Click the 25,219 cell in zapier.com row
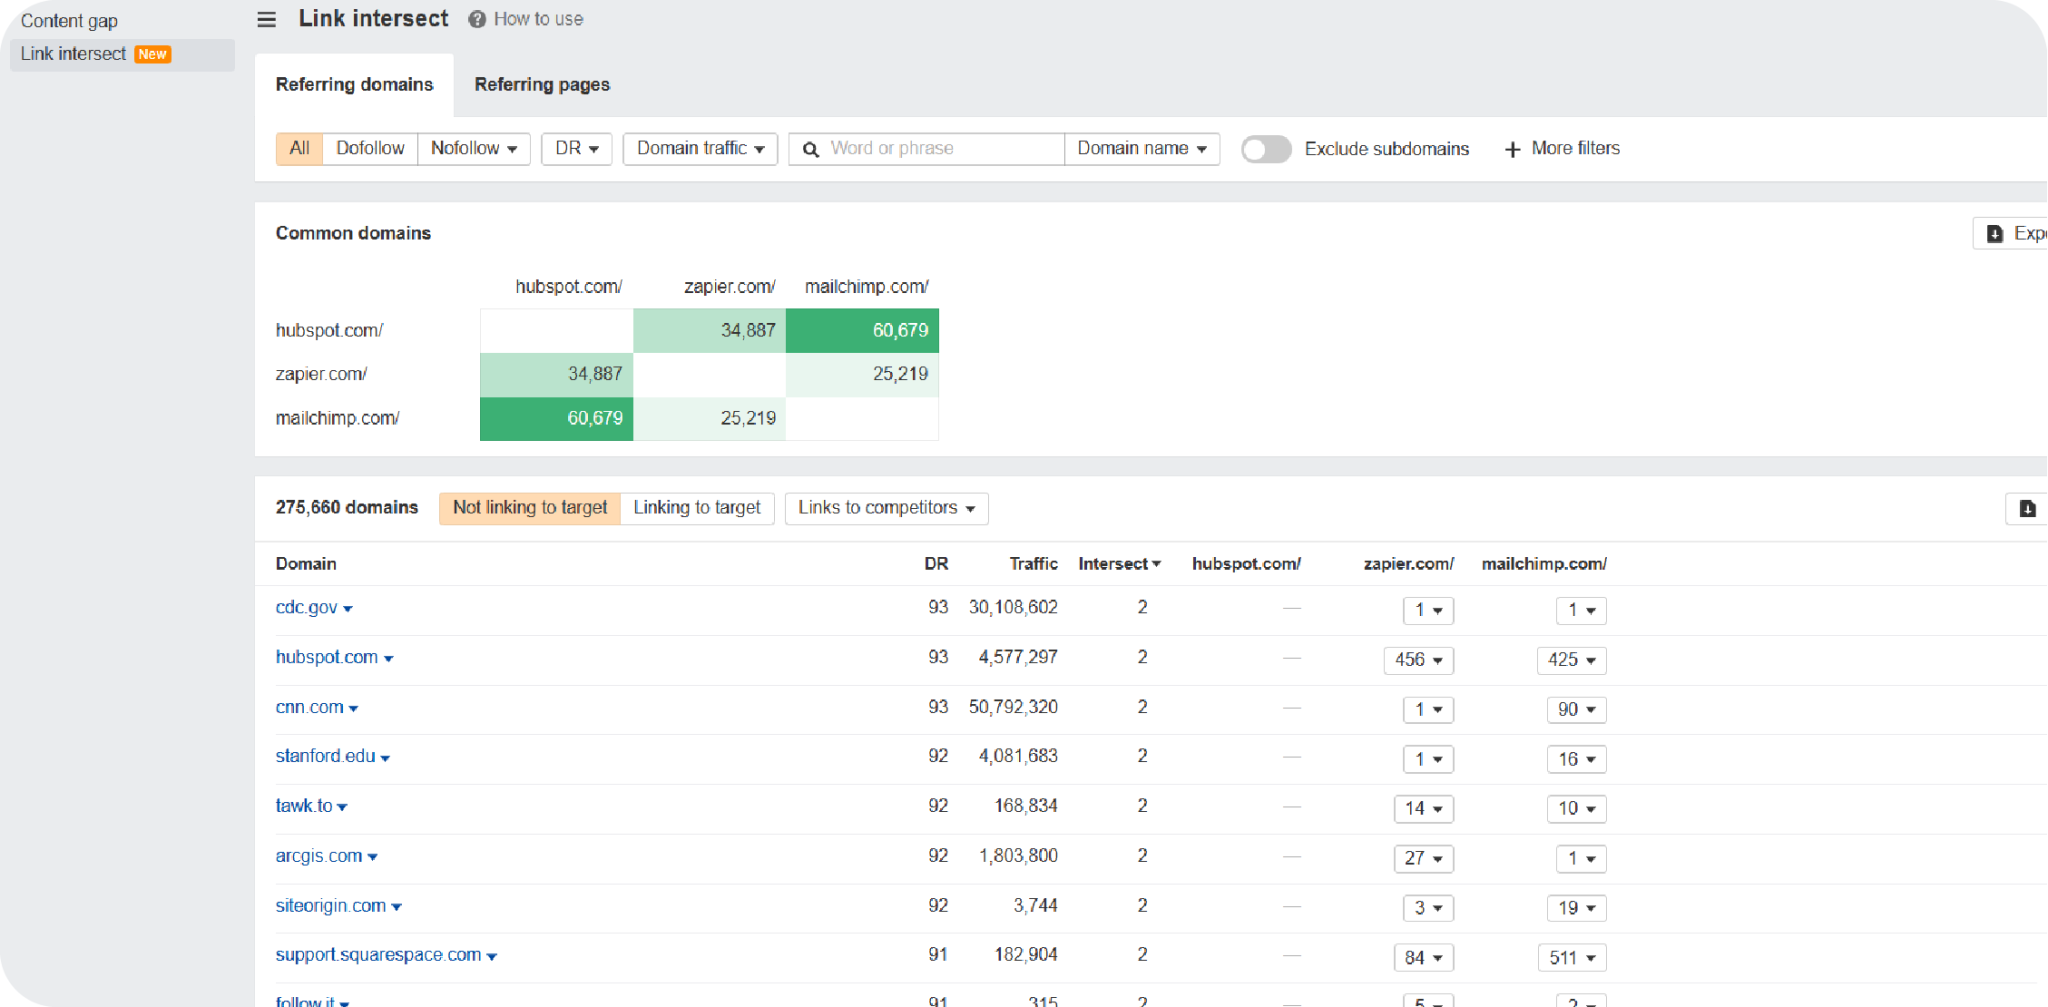This screenshot has width=2048, height=1007. 862,375
